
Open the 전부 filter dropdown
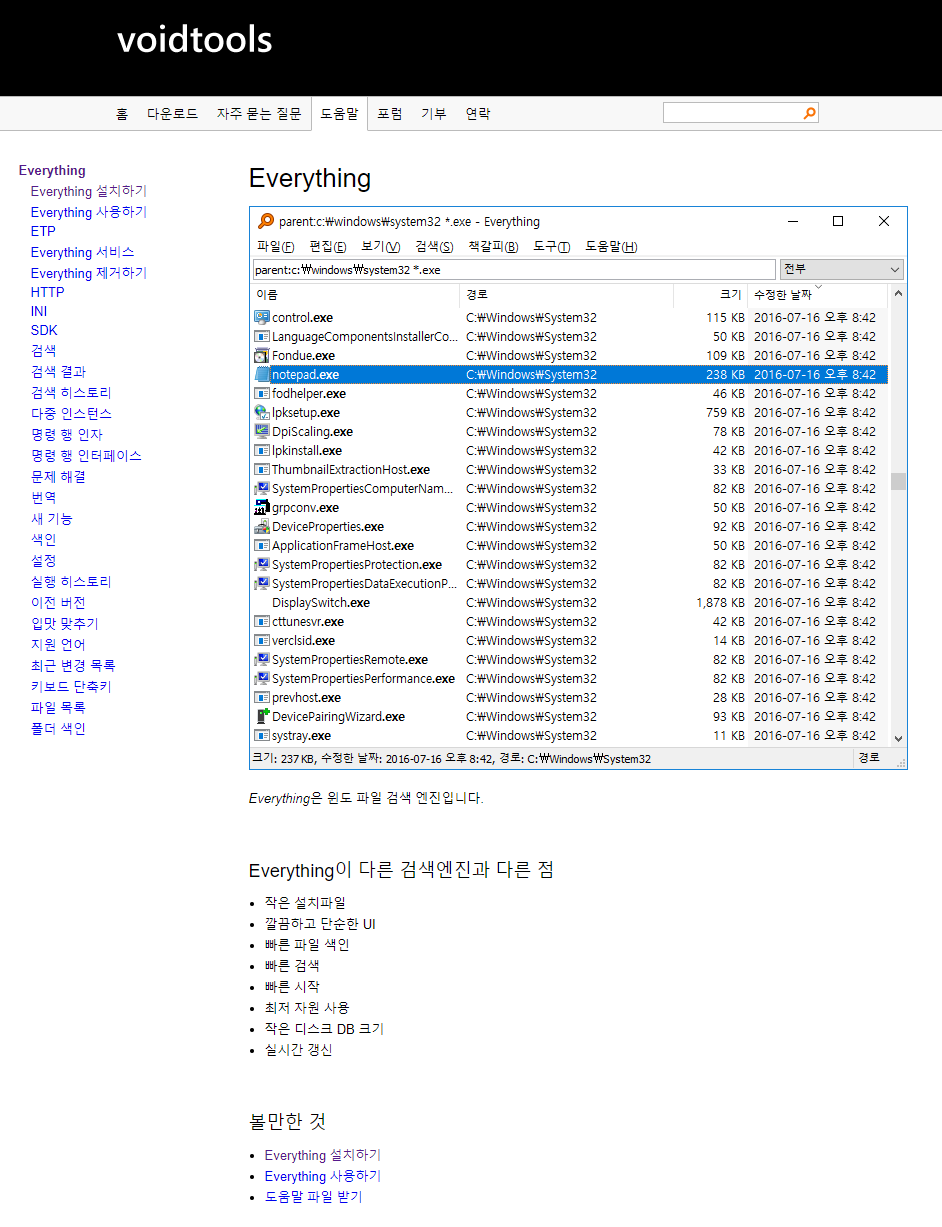click(841, 269)
